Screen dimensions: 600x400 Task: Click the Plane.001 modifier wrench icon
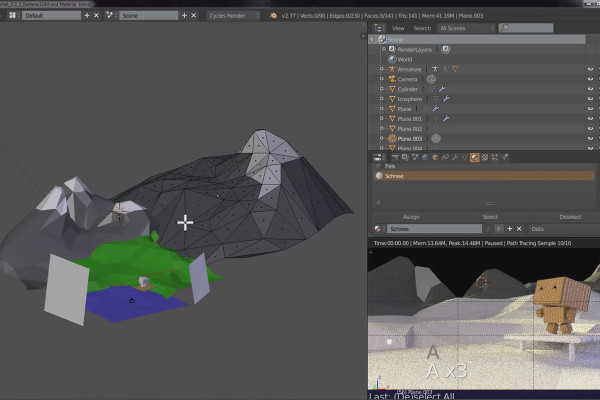click(x=446, y=119)
